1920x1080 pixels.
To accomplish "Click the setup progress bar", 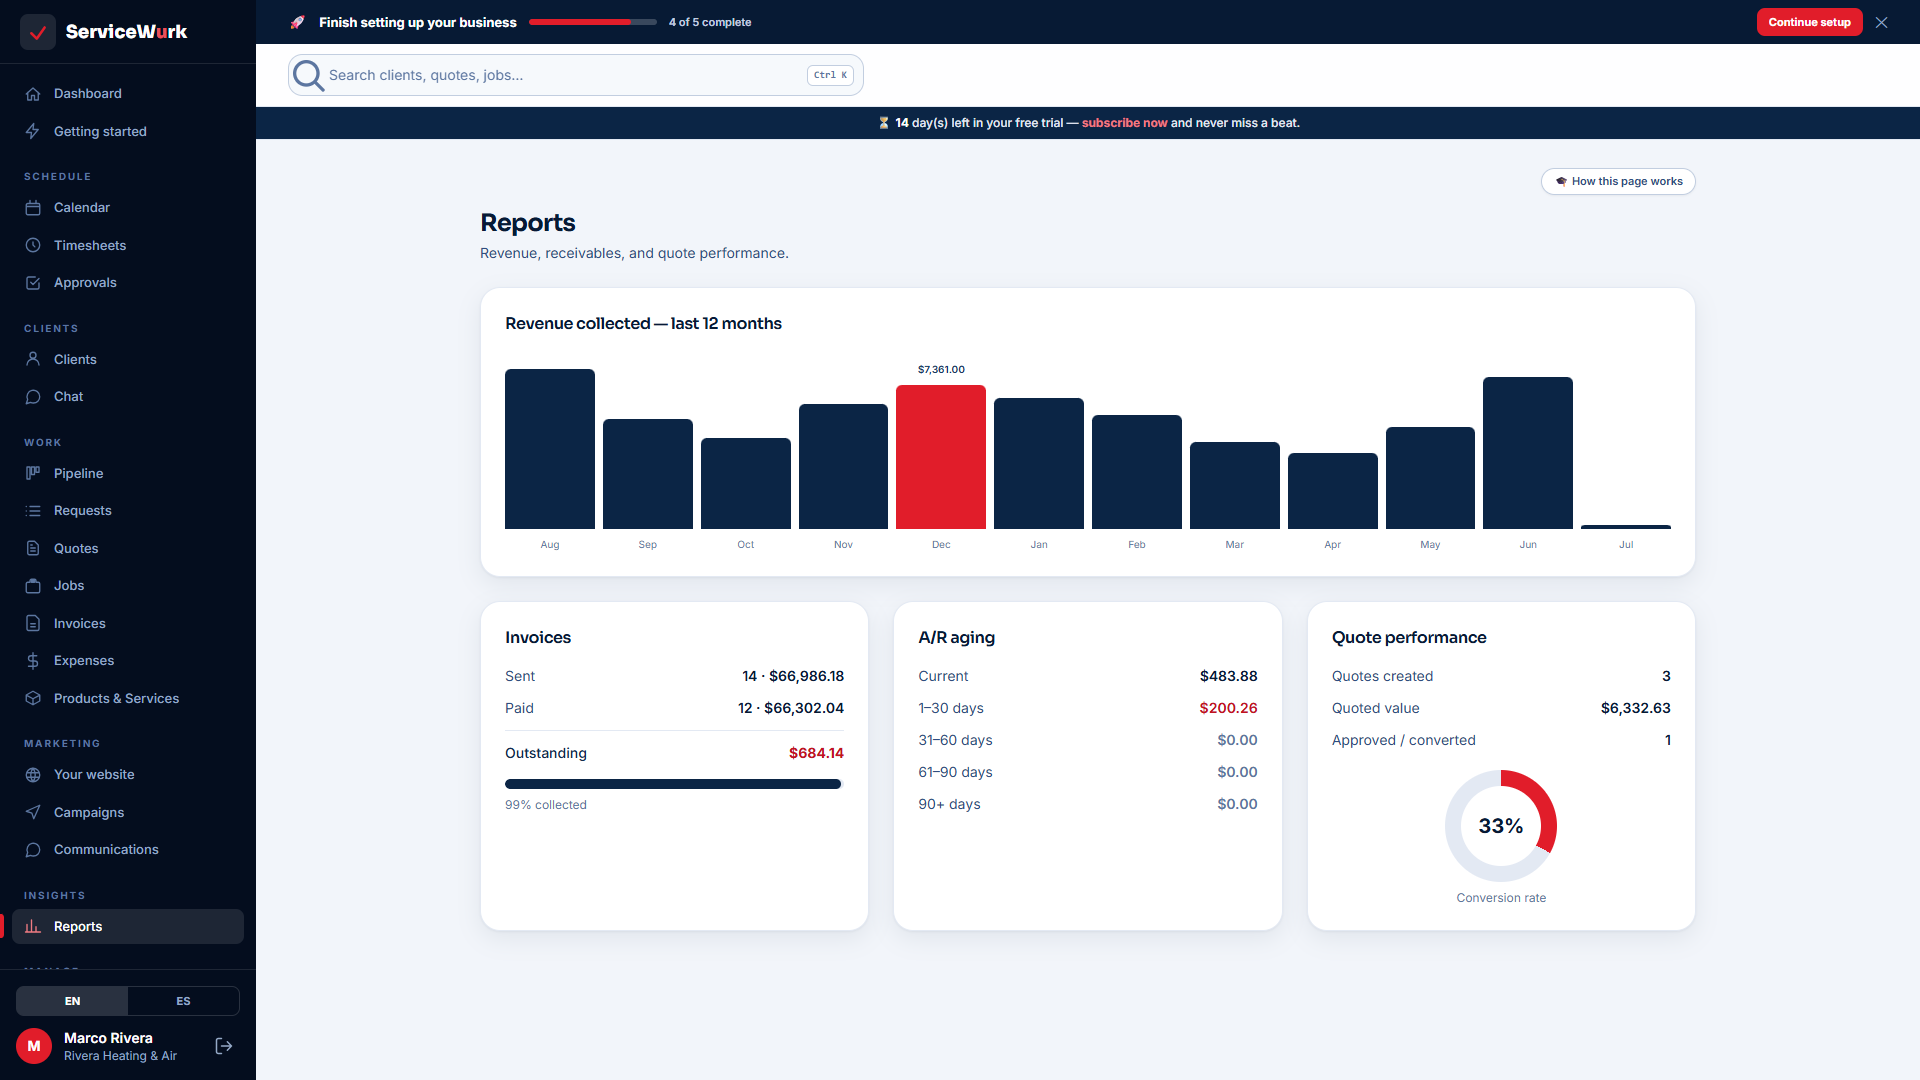I will 593,22.
